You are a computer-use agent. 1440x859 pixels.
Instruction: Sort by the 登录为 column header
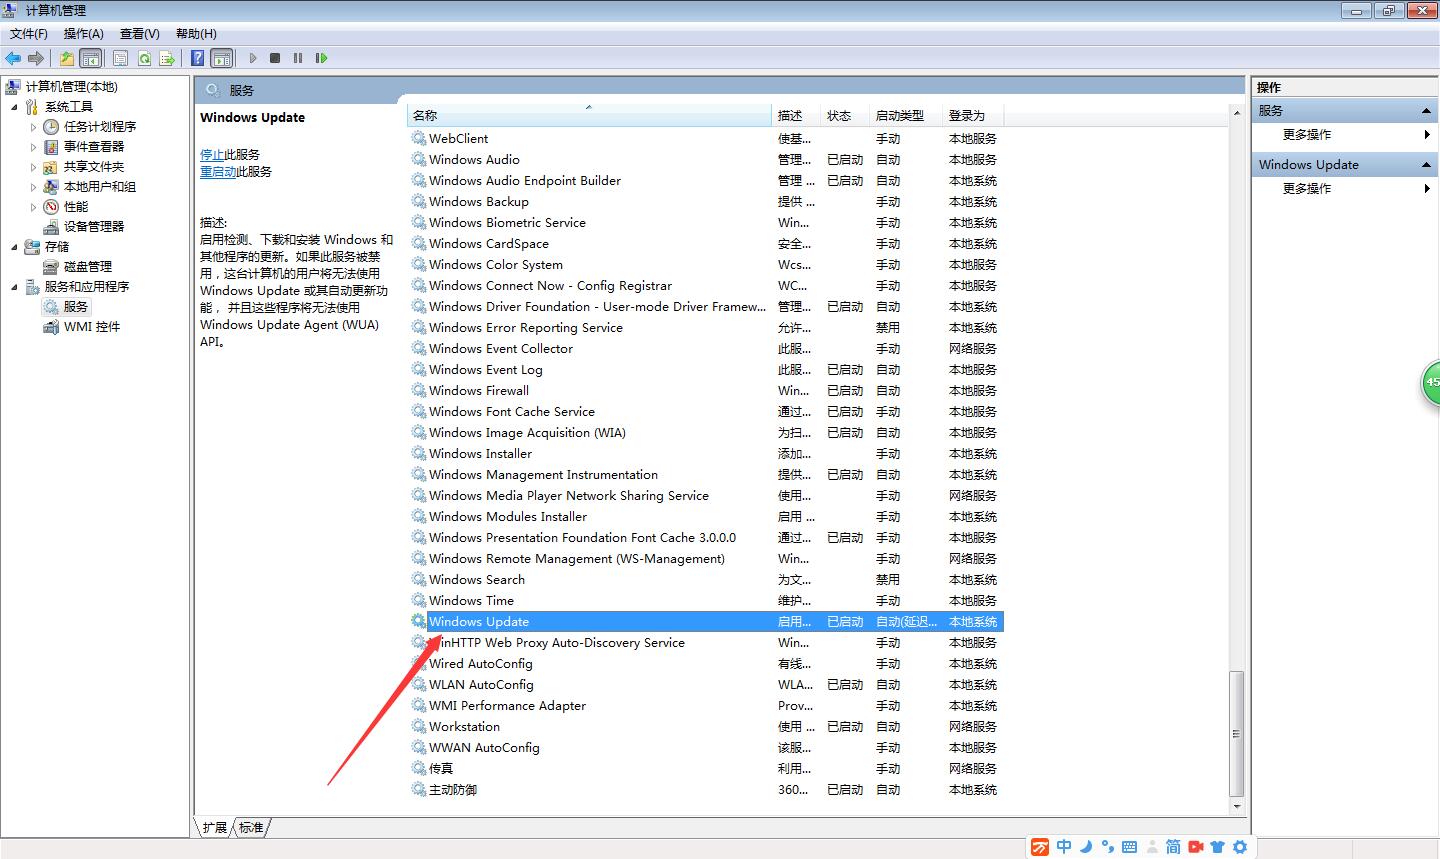click(972, 115)
